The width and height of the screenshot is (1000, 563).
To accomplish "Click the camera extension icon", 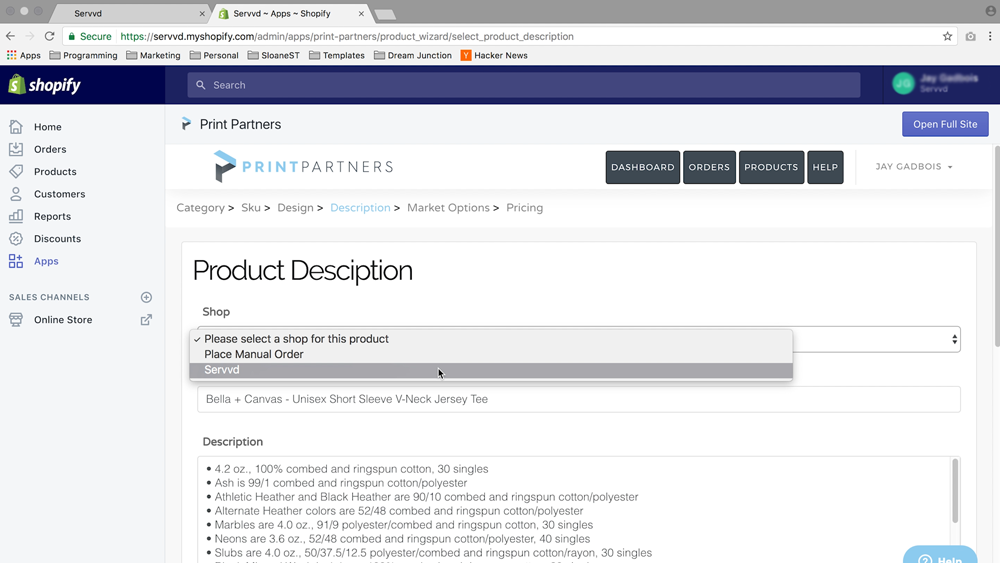I will pos(970,36).
